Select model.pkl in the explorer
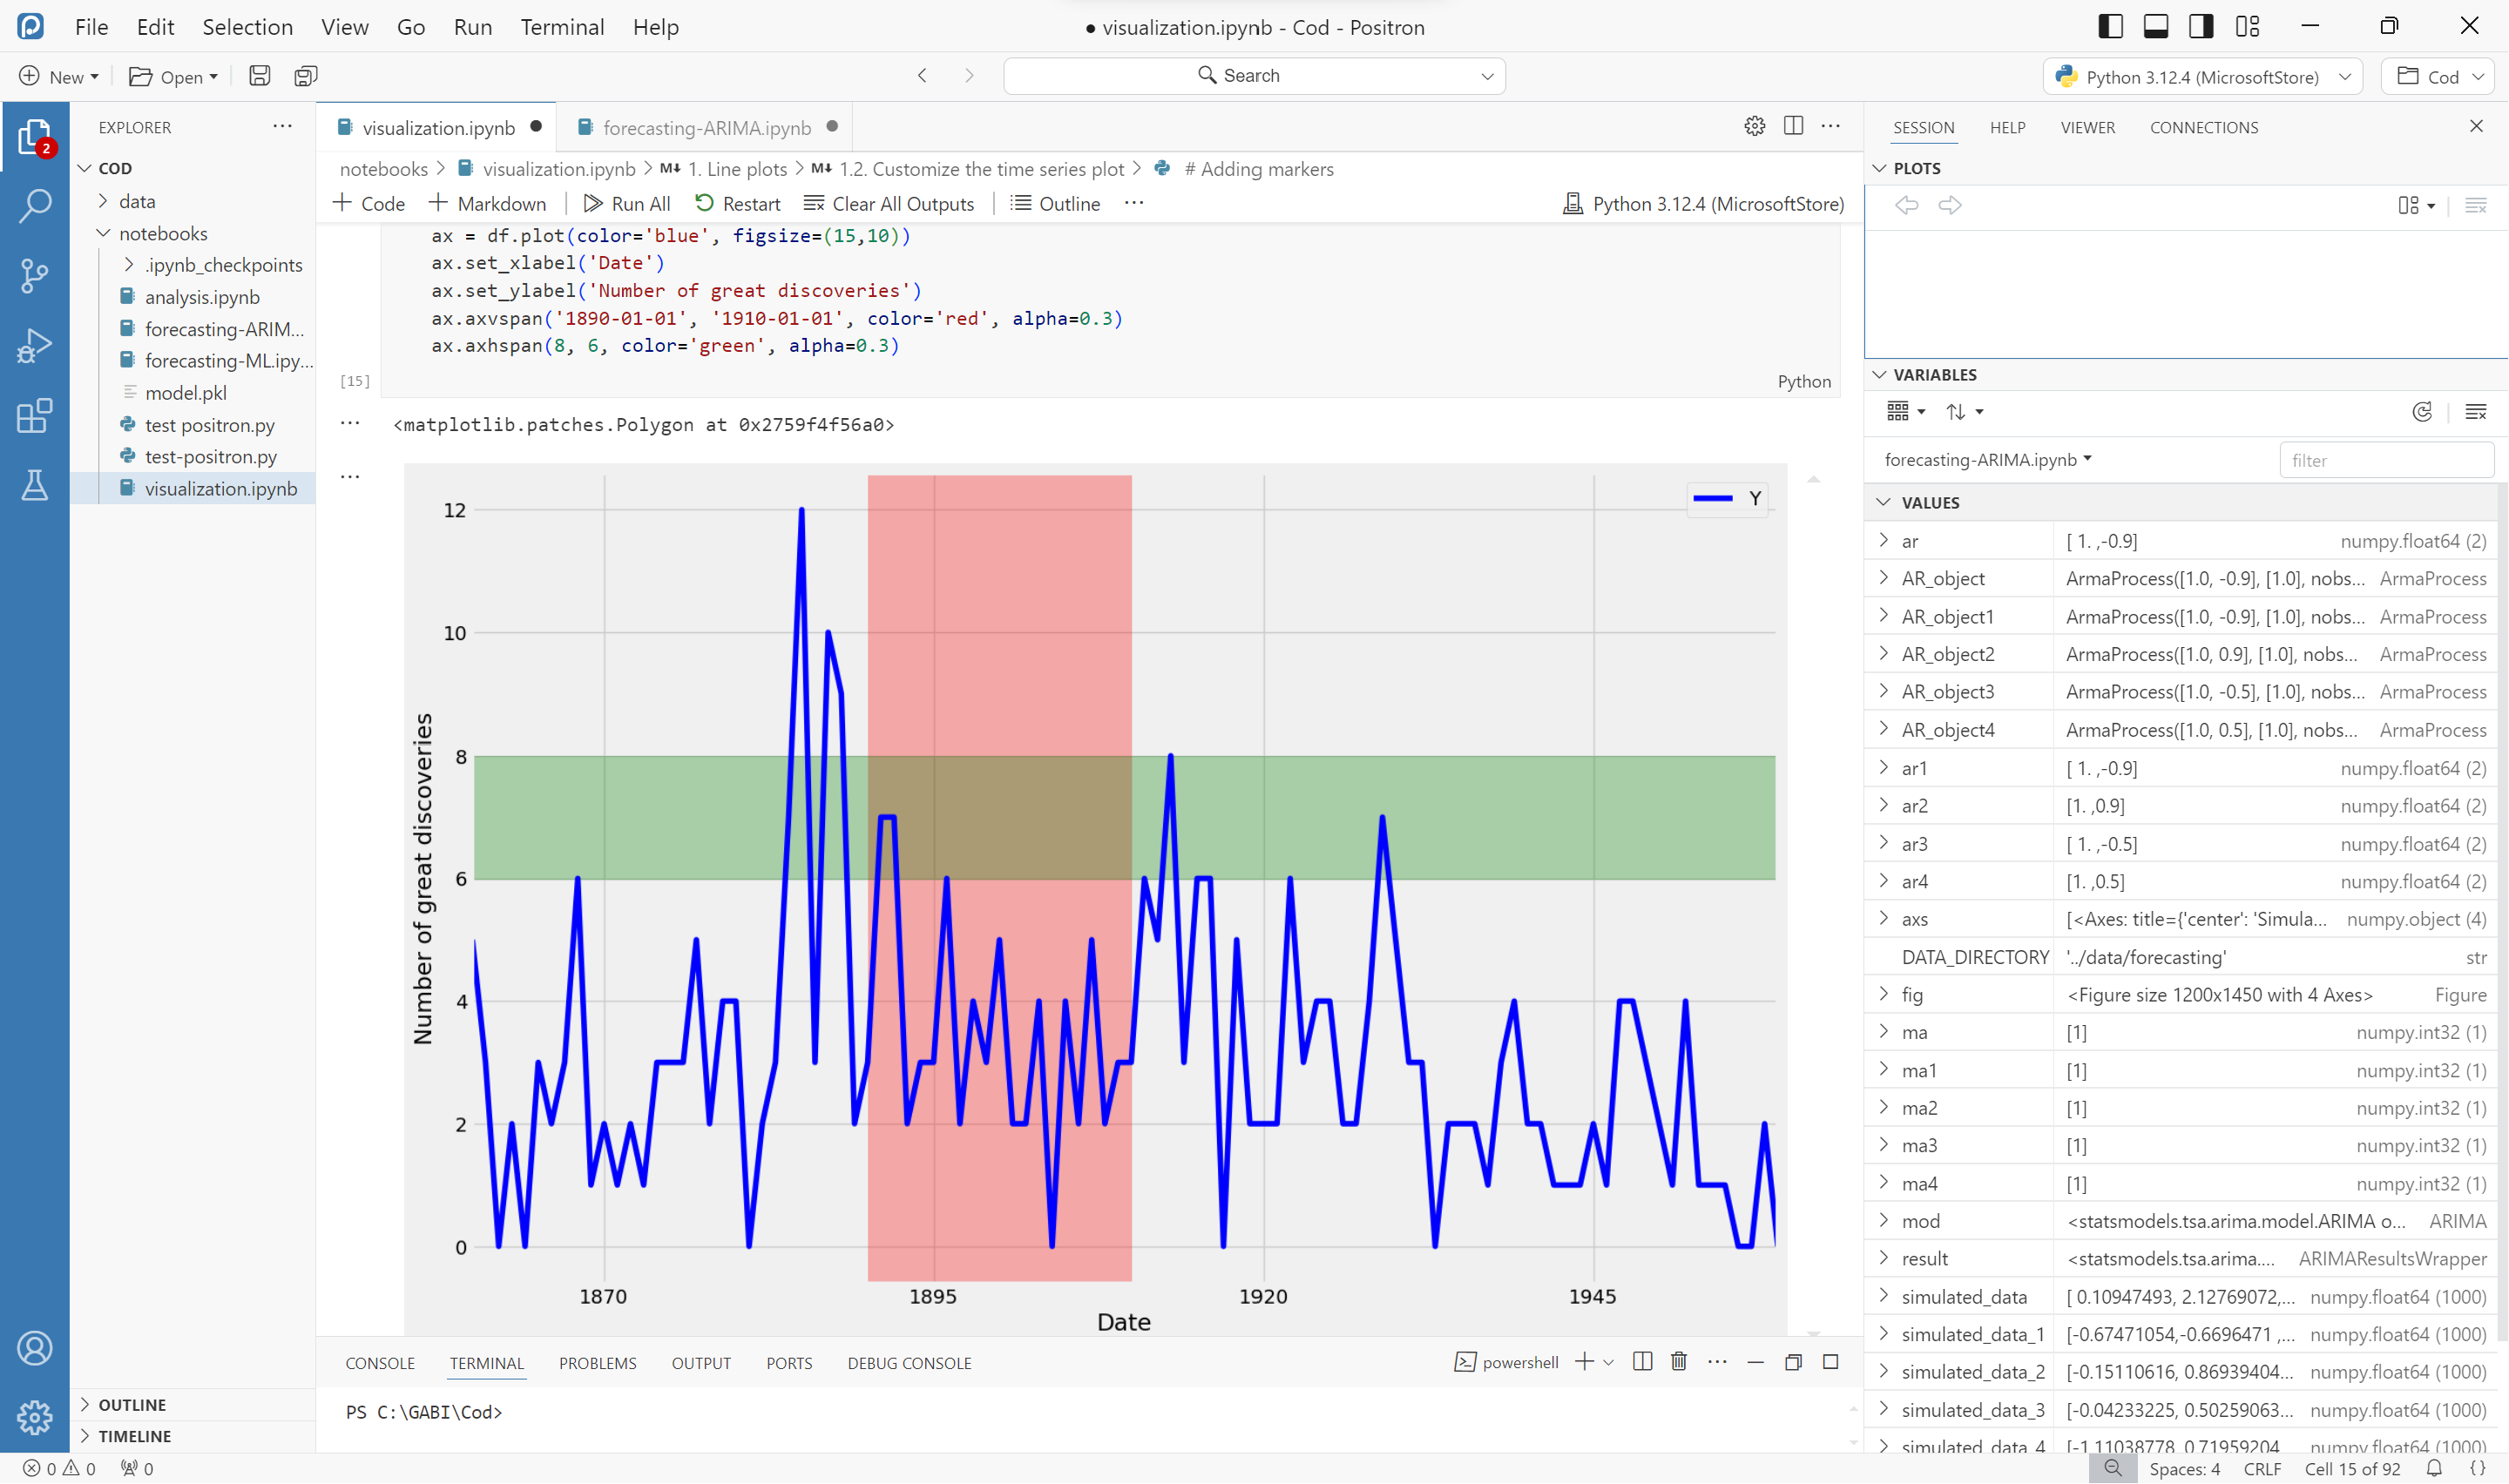Viewport: 2509px width, 1484px height. pos(186,393)
